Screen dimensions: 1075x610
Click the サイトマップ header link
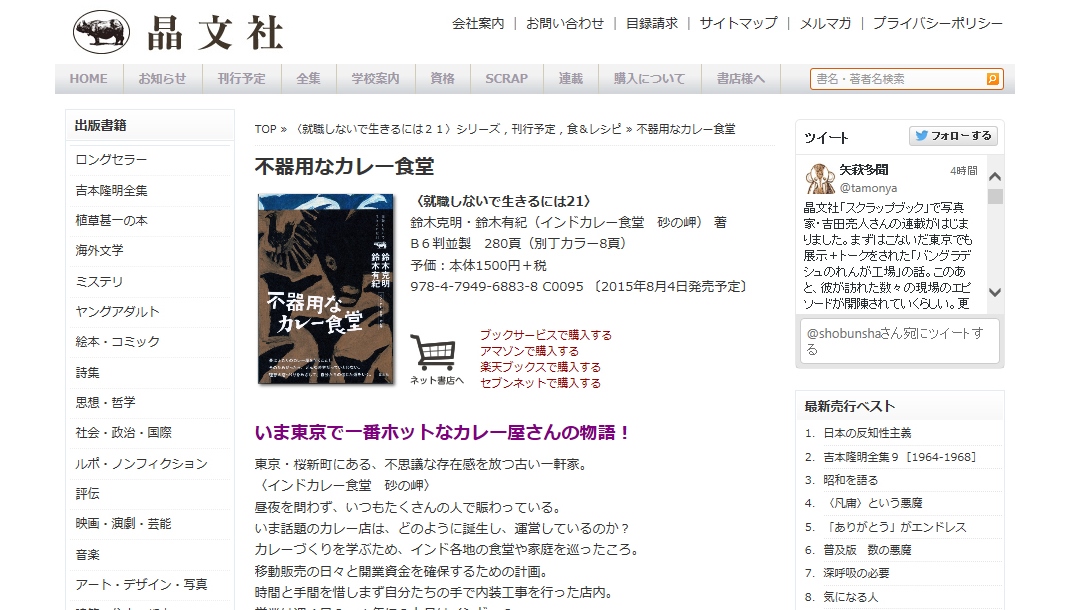(738, 23)
